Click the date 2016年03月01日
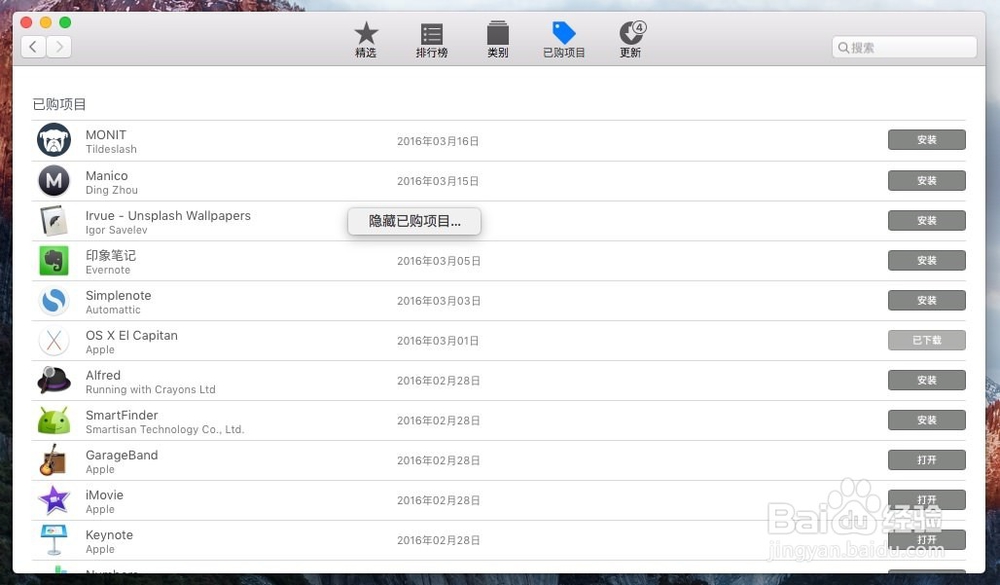Image resolution: width=1000 pixels, height=585 pixels. click(438, 341)
